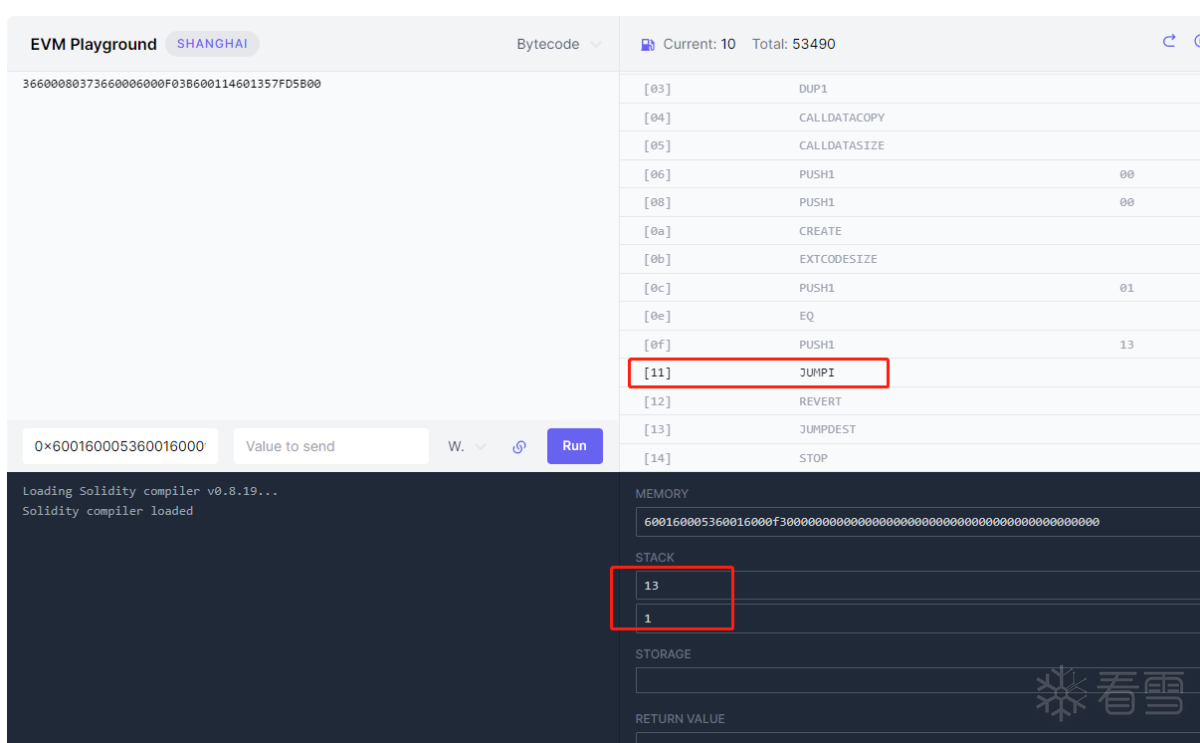Open the Bytecode code-type dropdown
Screen dimensions: 1200x743
pyautogui.click(x=559, y=44)
